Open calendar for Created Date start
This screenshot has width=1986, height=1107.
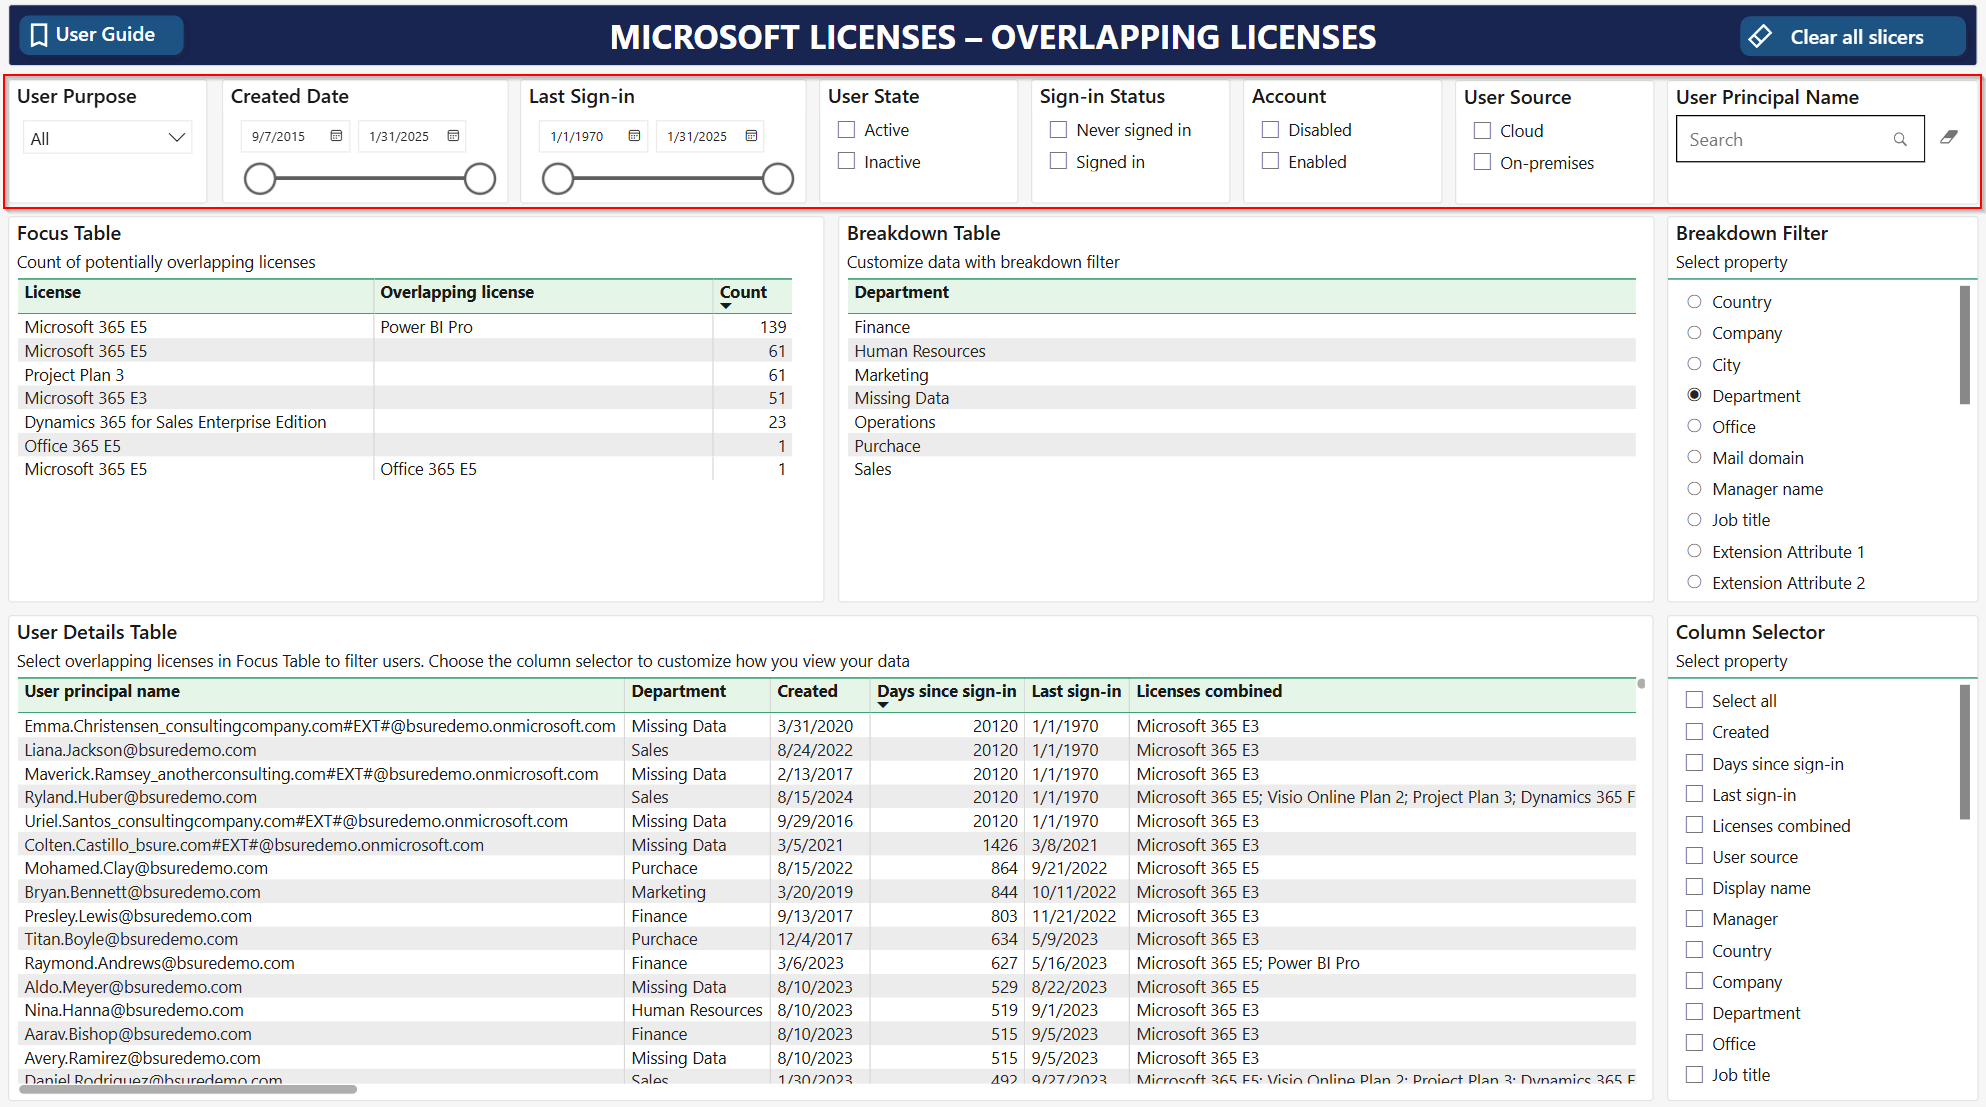coord(336,136)
